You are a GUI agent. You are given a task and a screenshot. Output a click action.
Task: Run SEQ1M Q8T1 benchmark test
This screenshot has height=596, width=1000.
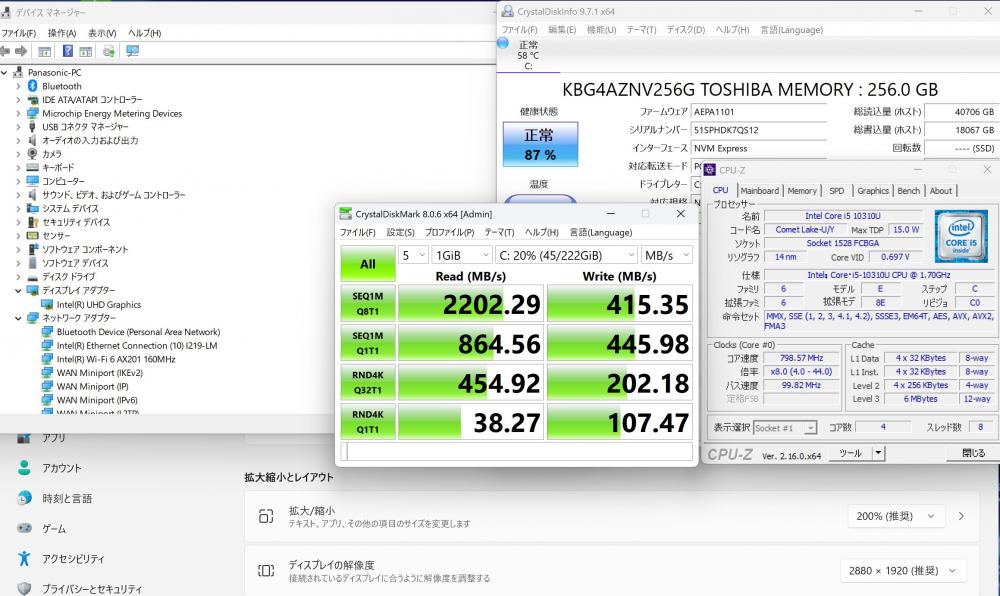(368, 303)
